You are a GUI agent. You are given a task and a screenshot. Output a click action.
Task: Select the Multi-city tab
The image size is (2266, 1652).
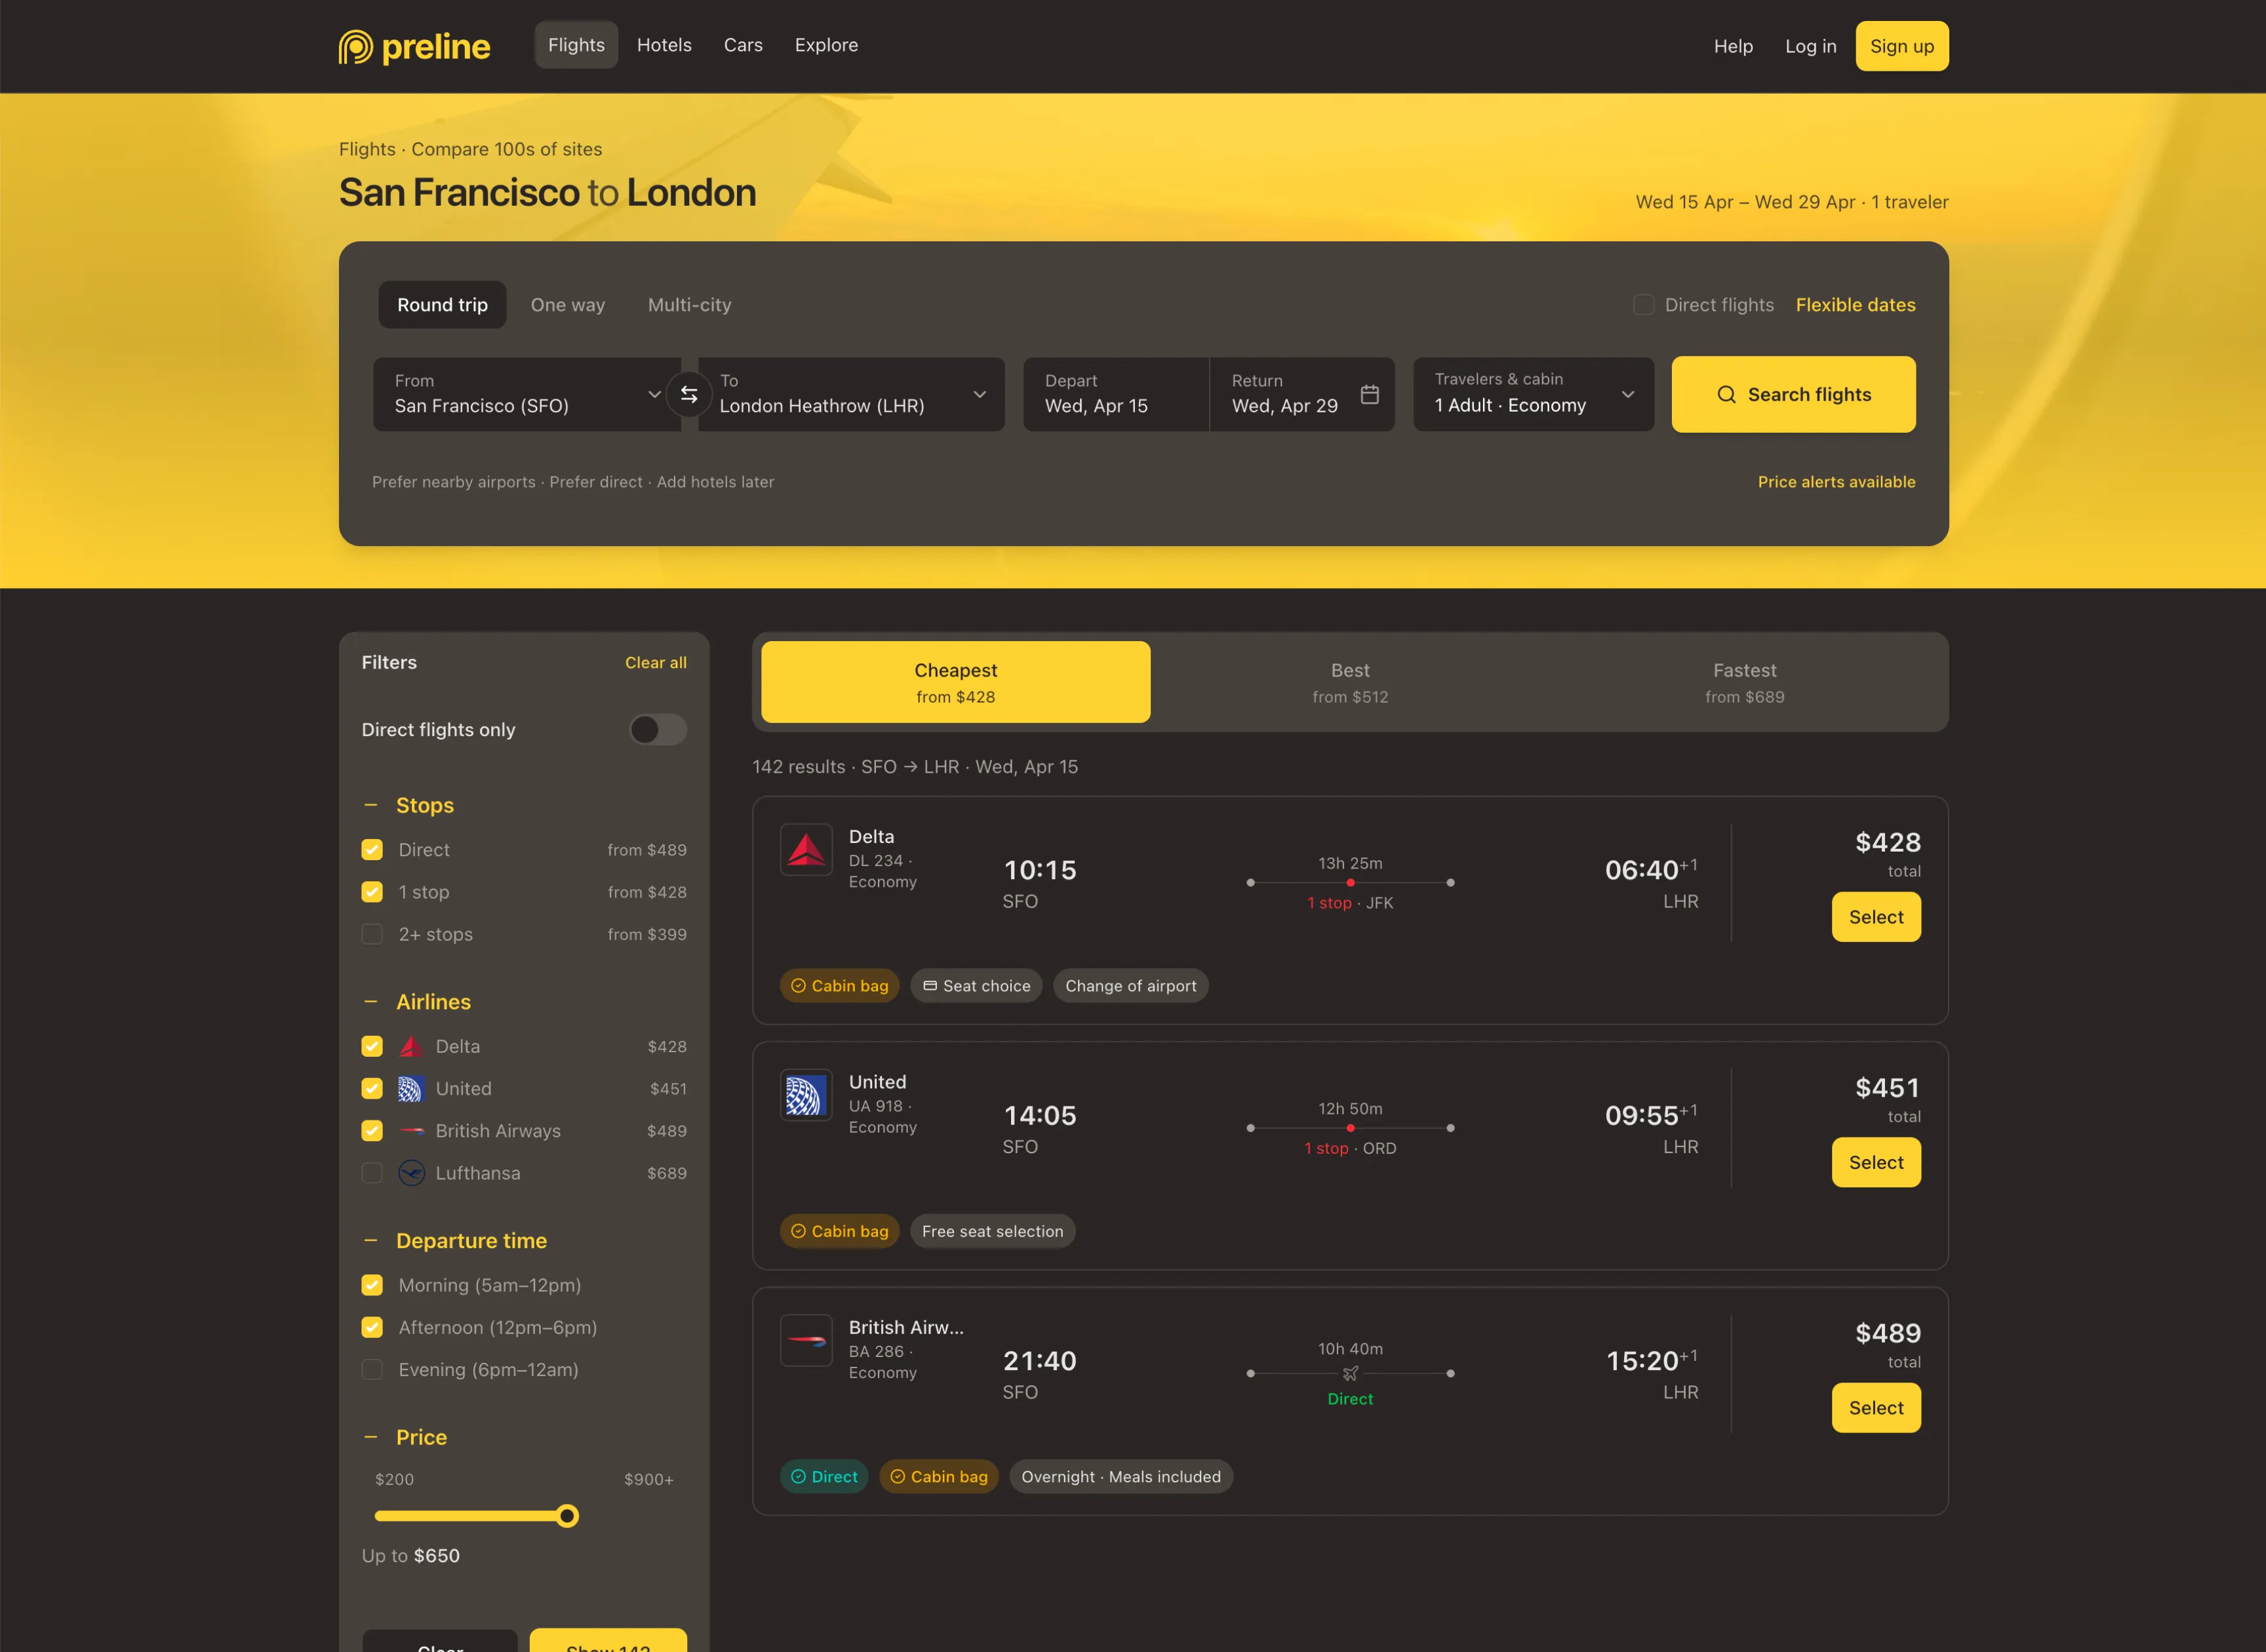pyautogui.click(x=689, y=305)
